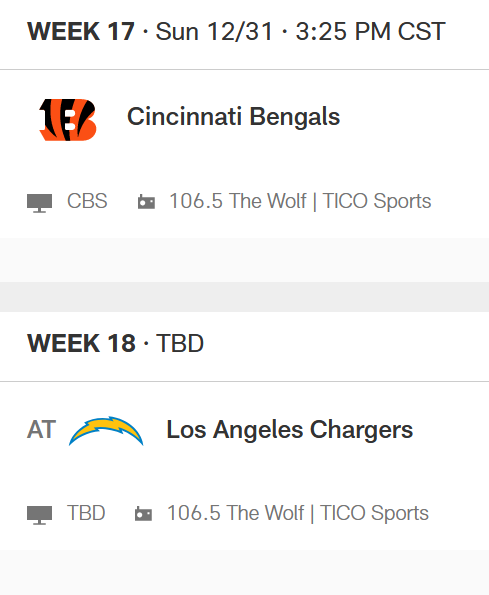Image resolution: width=489 pixels, height=595 pixels.
Task: Click the TV icon beside TBD
Action: [39, 515]
